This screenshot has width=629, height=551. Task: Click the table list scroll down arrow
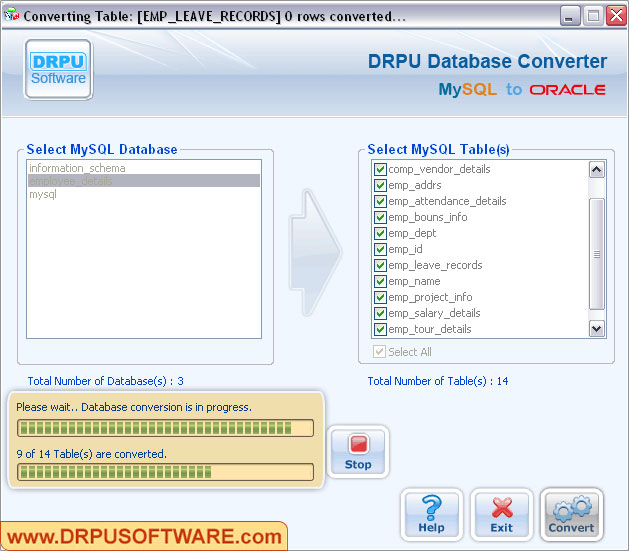click(x=597, y=329)
